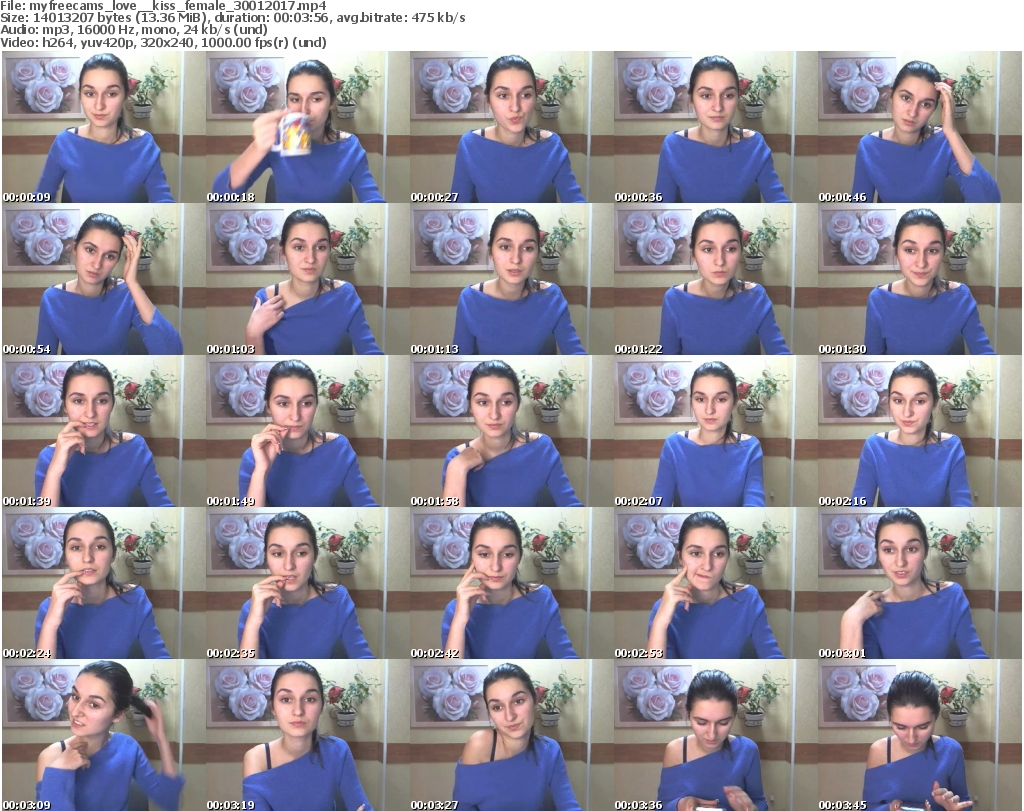Select the thumbnail stamped 00:02:07
This screenshot has width=1024, height=811.
click(x=715, y=432)
